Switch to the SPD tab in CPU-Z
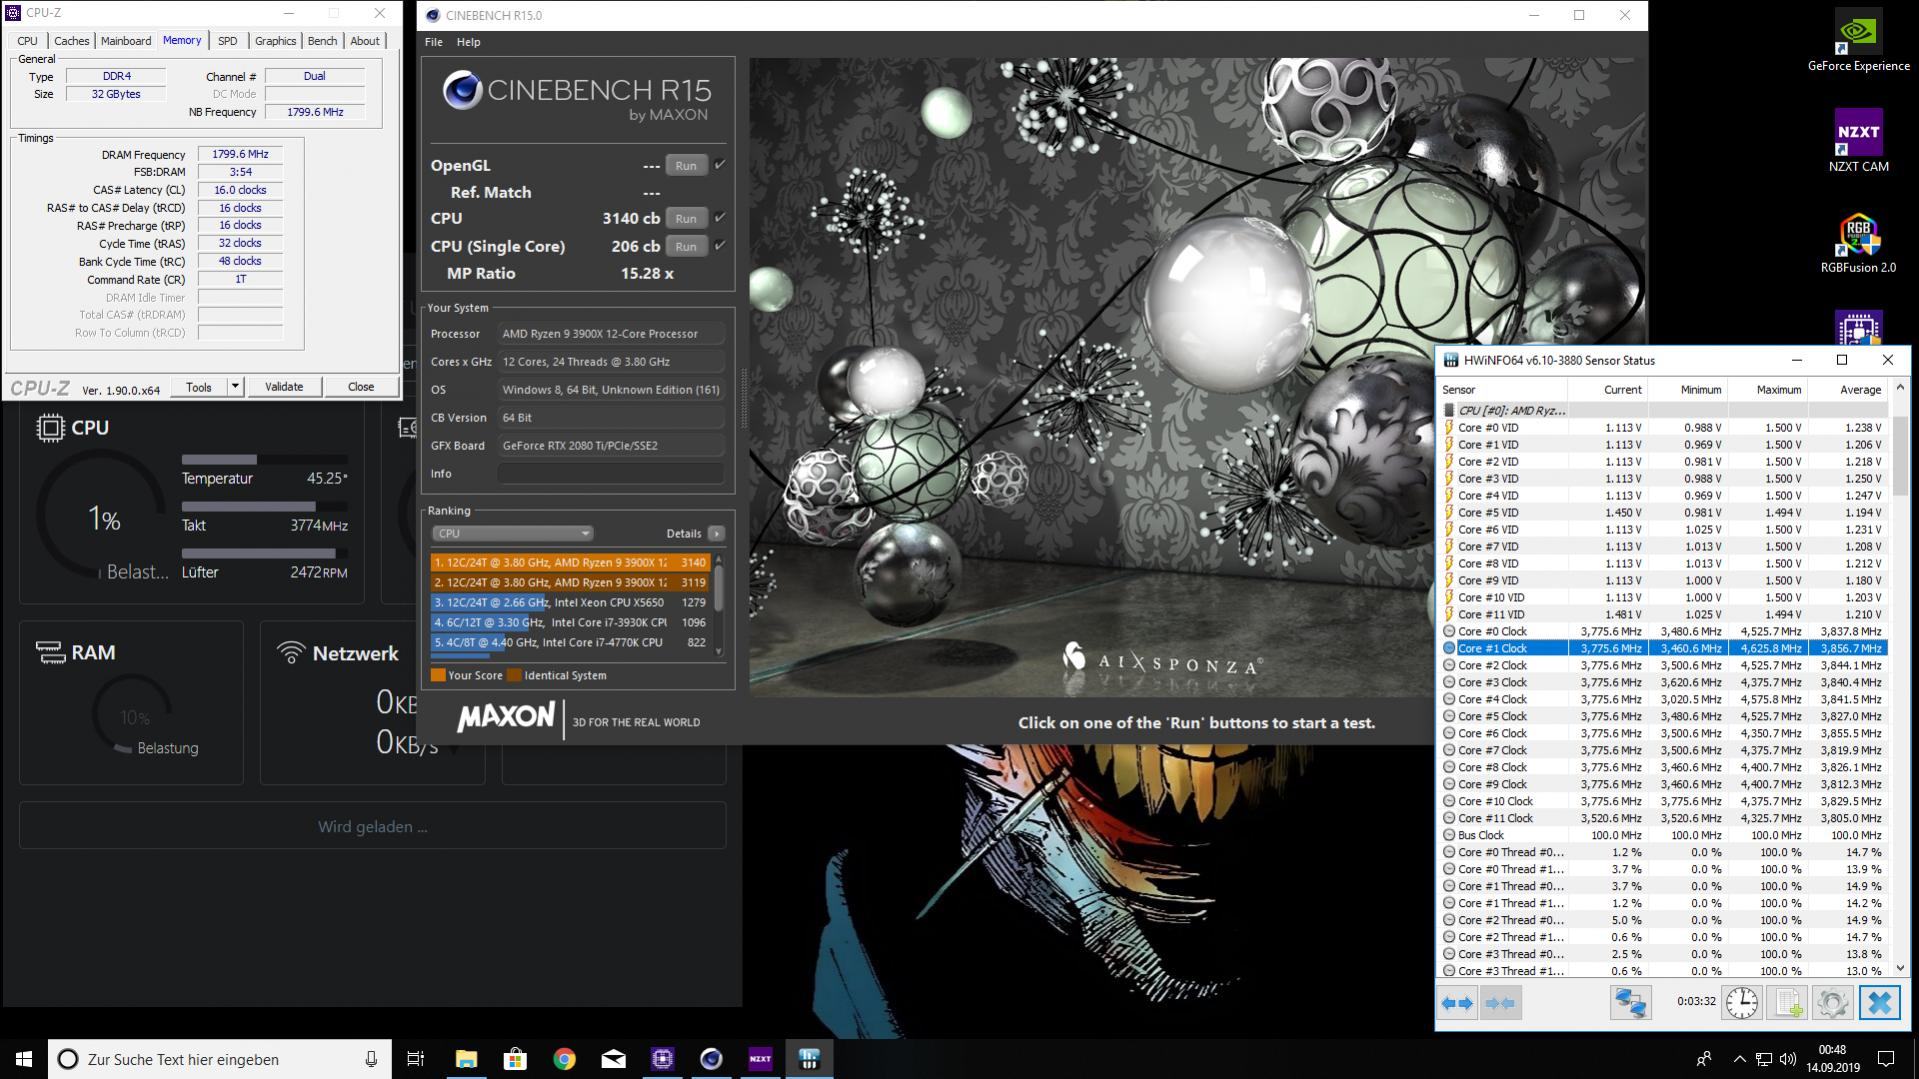Screen dimensions: 1919x1079 pyautogui.click(x=228, y=41)
